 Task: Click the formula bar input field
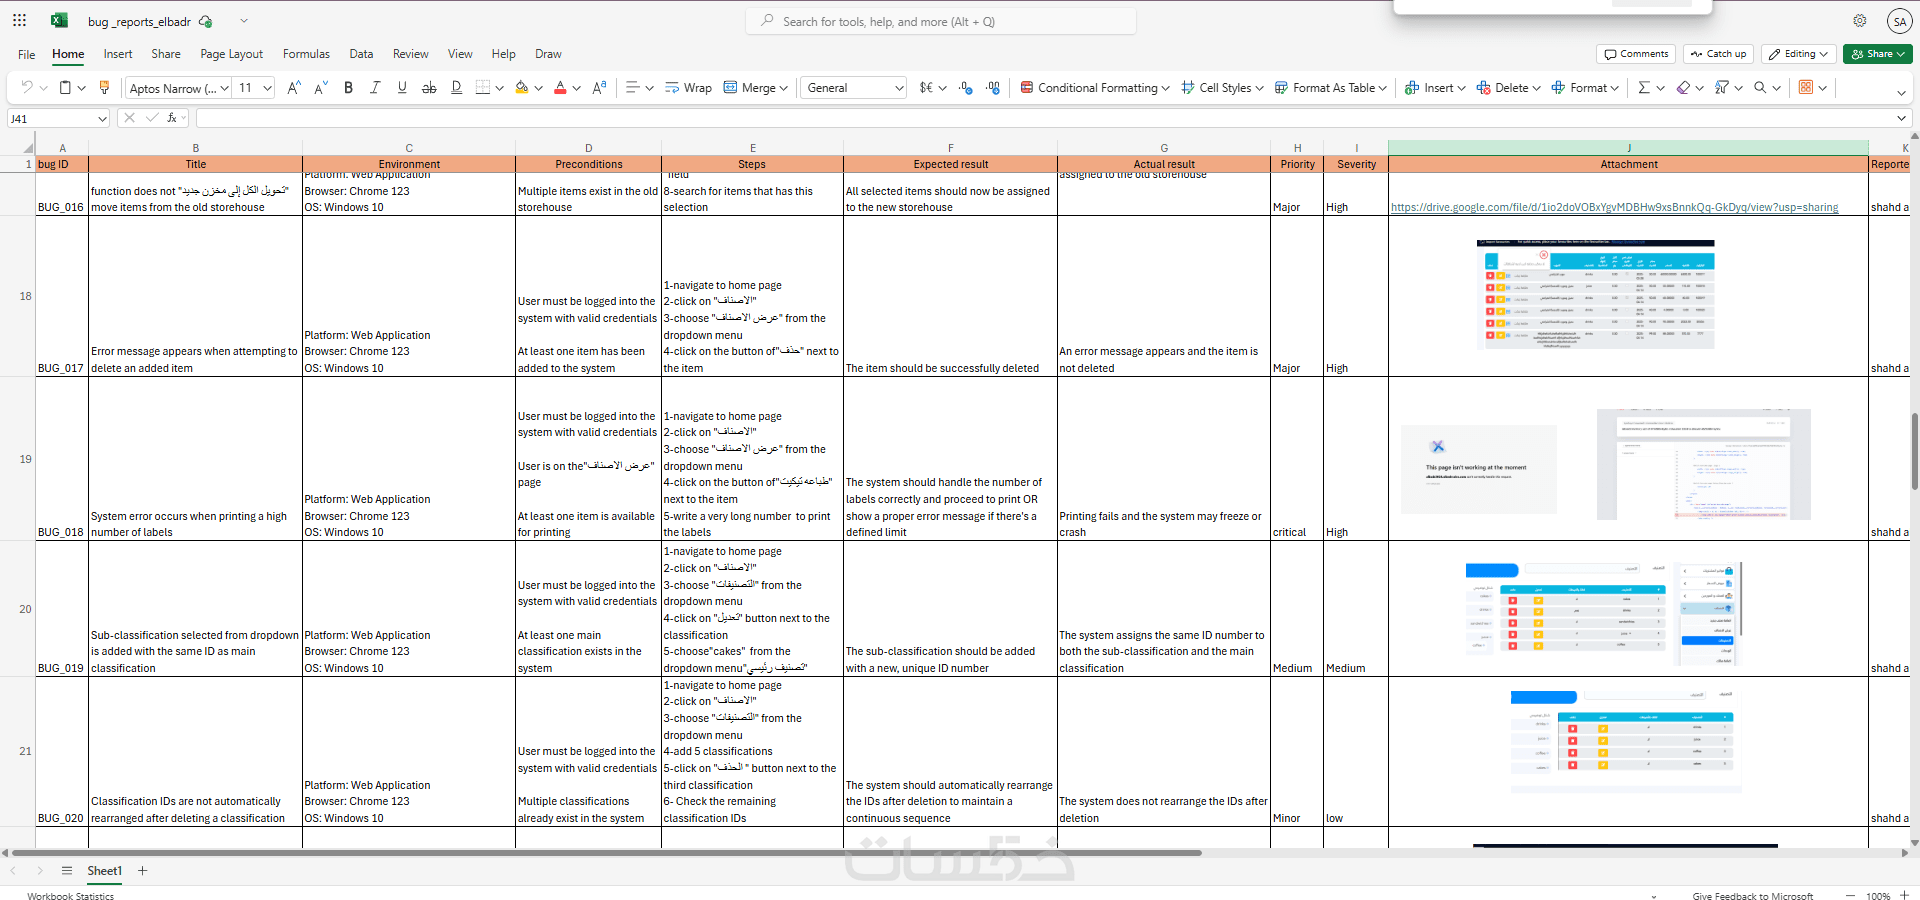pyautogui.click(x=1043, y=118)
